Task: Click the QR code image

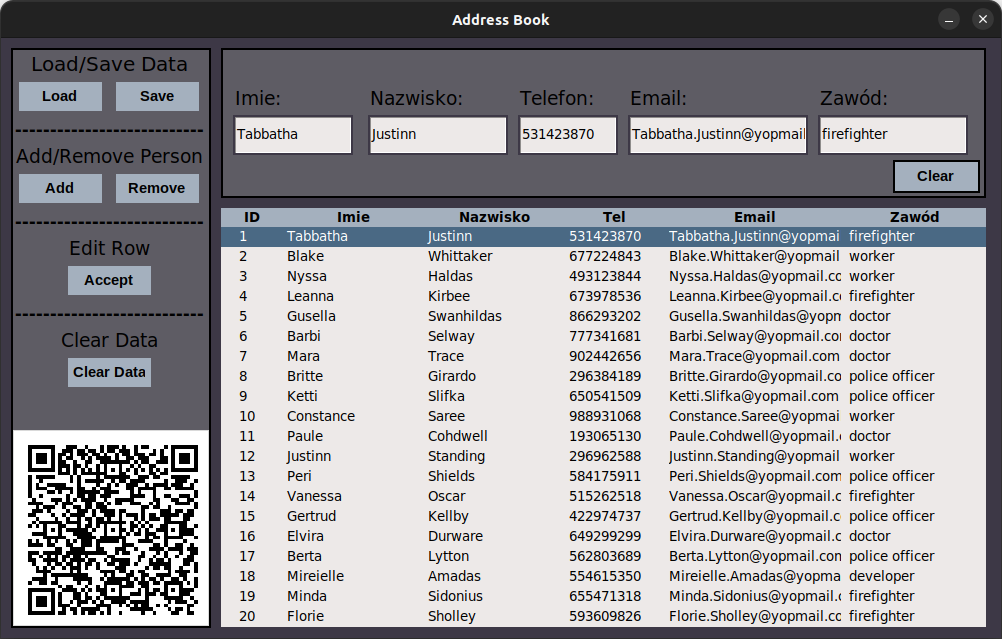Action: tap(110, 527)
